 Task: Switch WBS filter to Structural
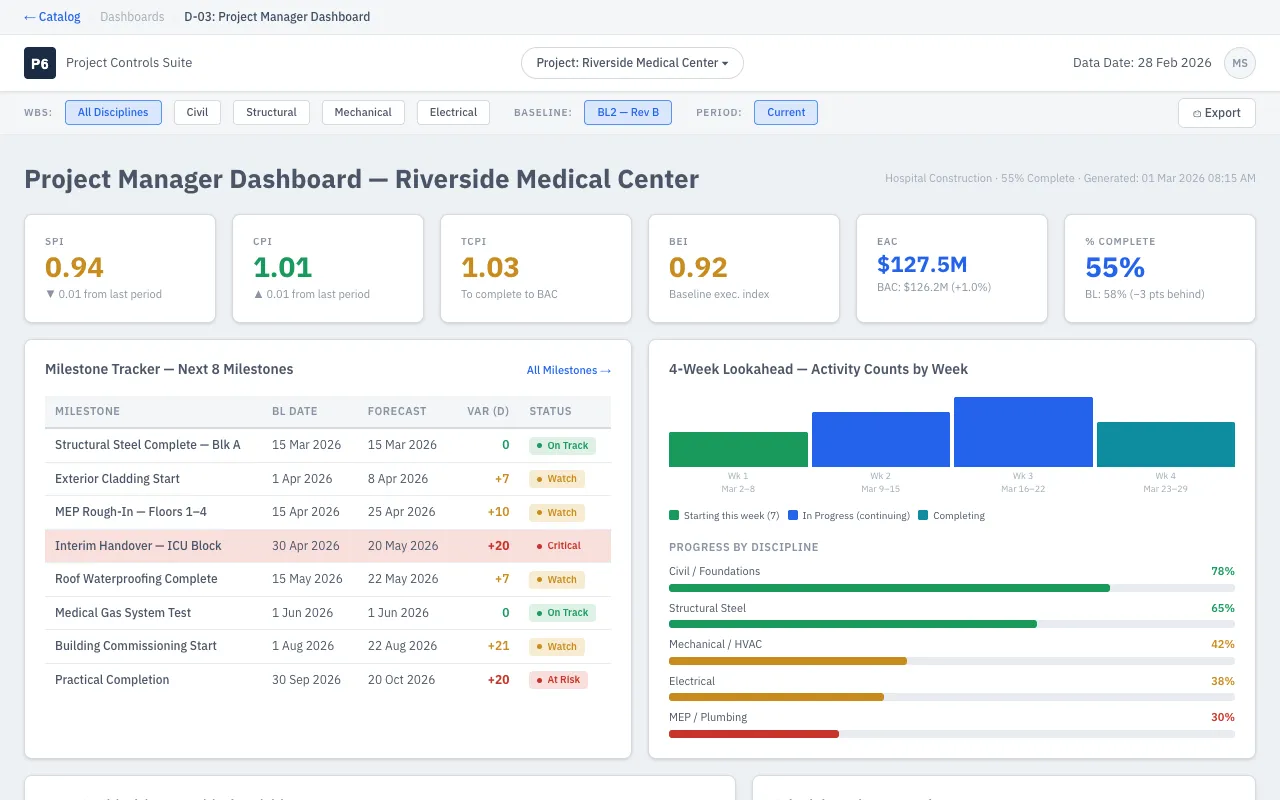[x=271, y=113]
